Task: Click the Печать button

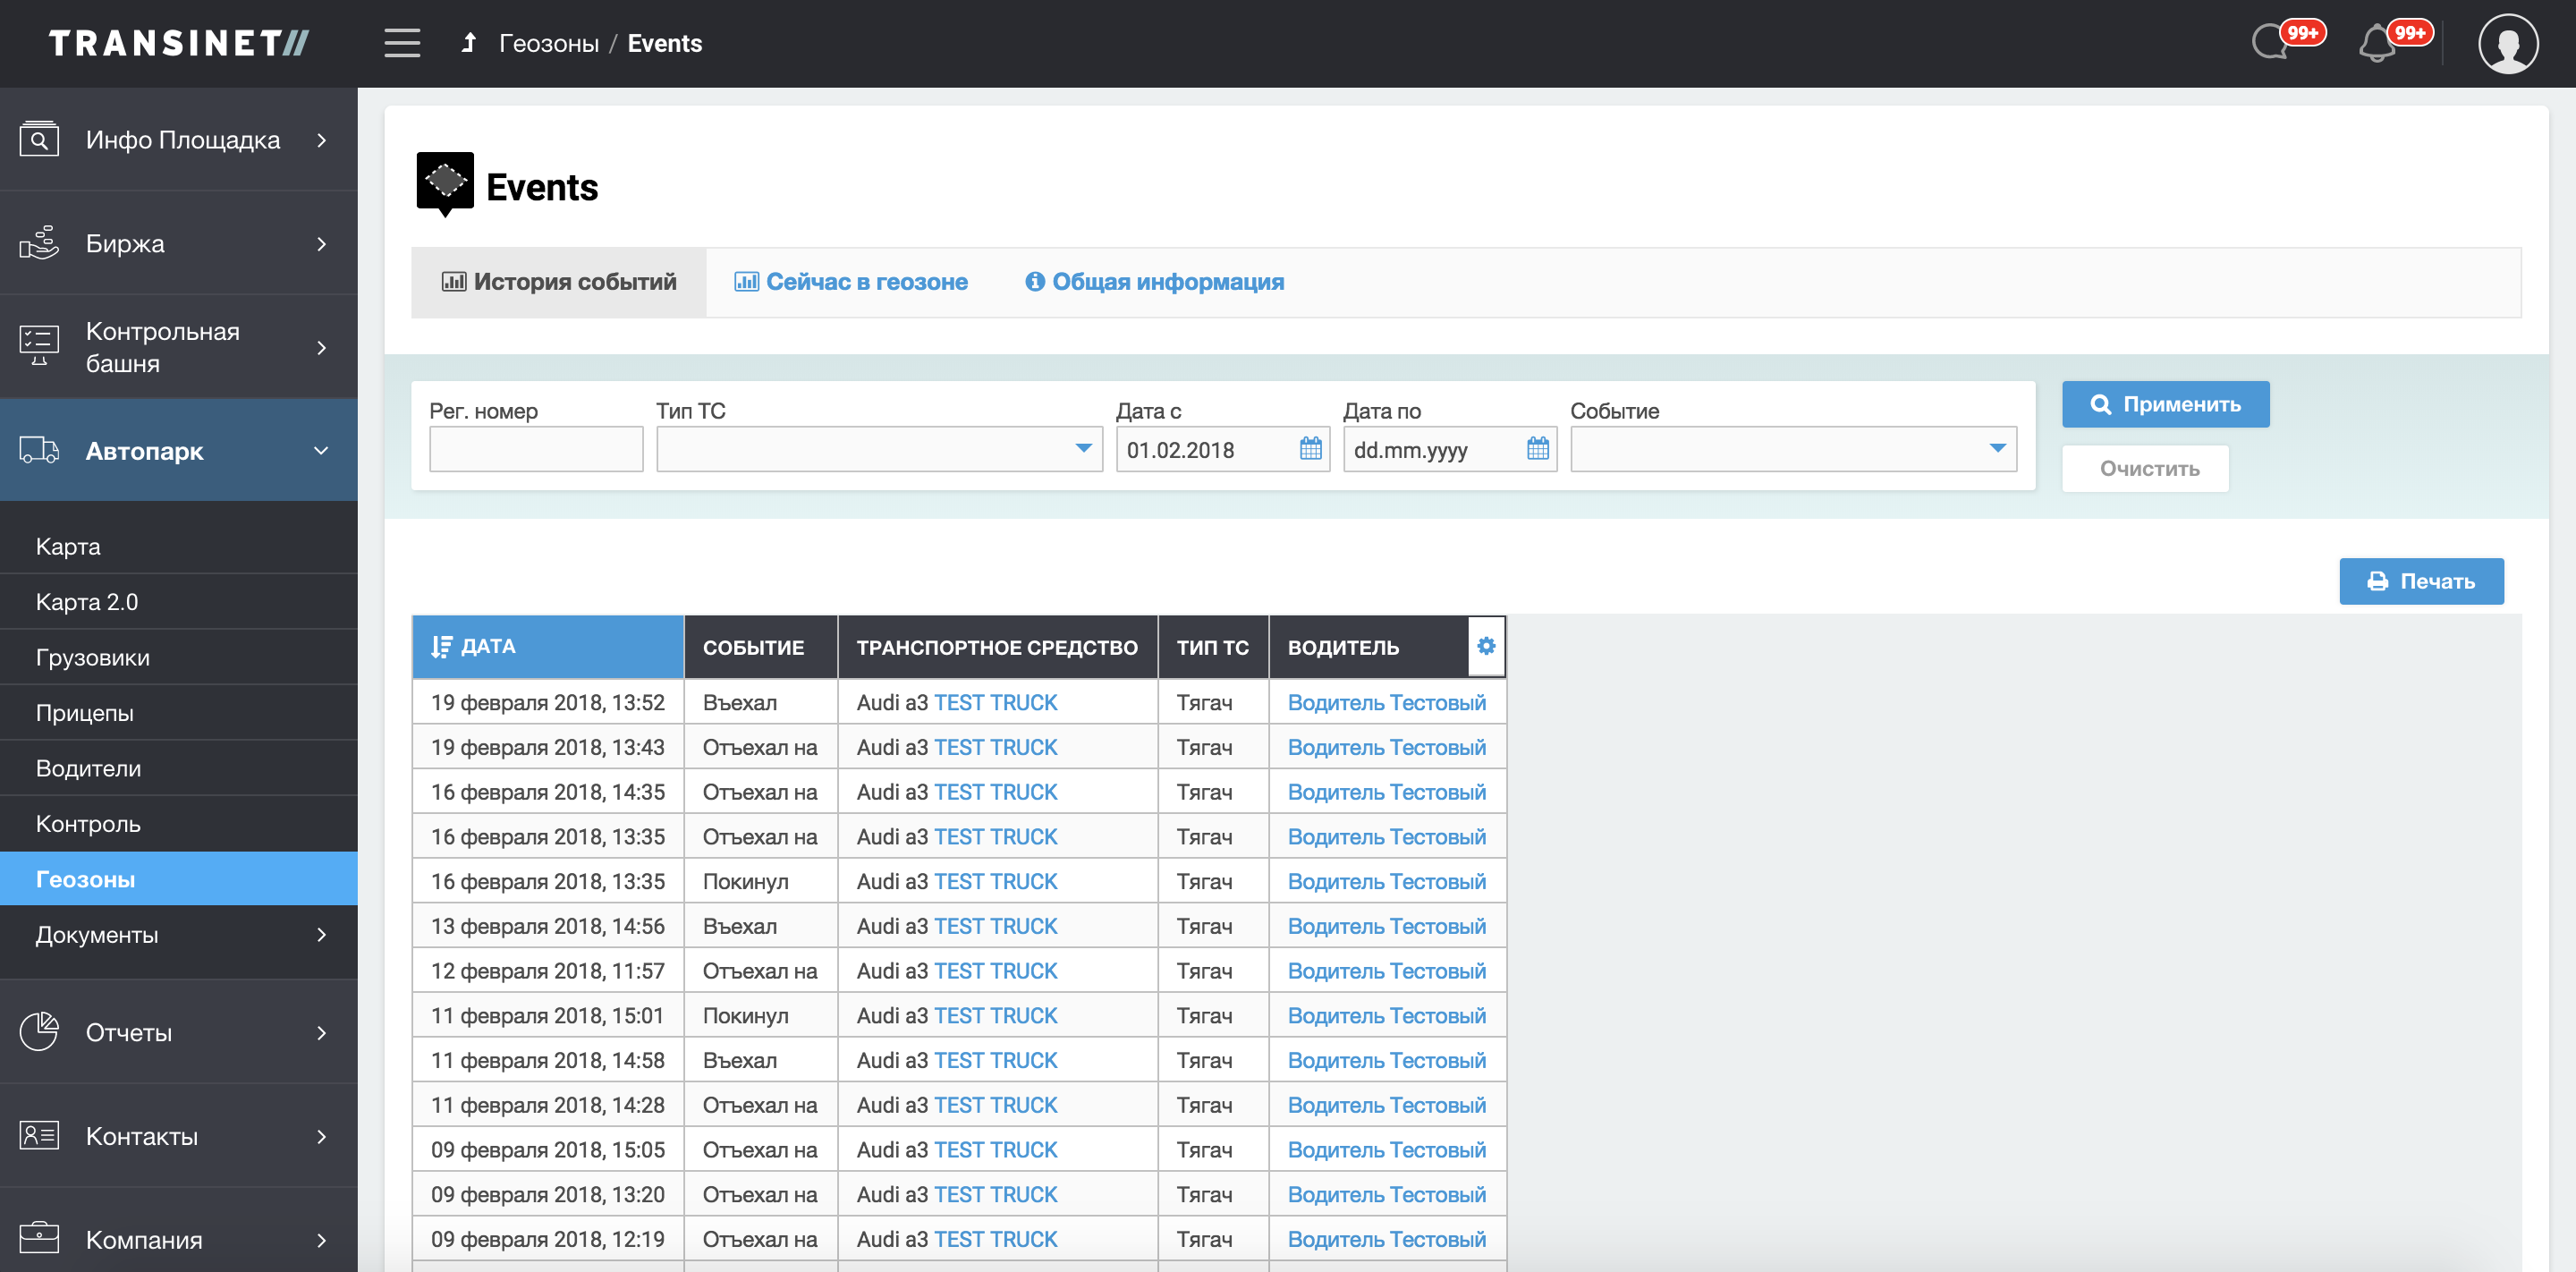Action: click(2421, 581)
